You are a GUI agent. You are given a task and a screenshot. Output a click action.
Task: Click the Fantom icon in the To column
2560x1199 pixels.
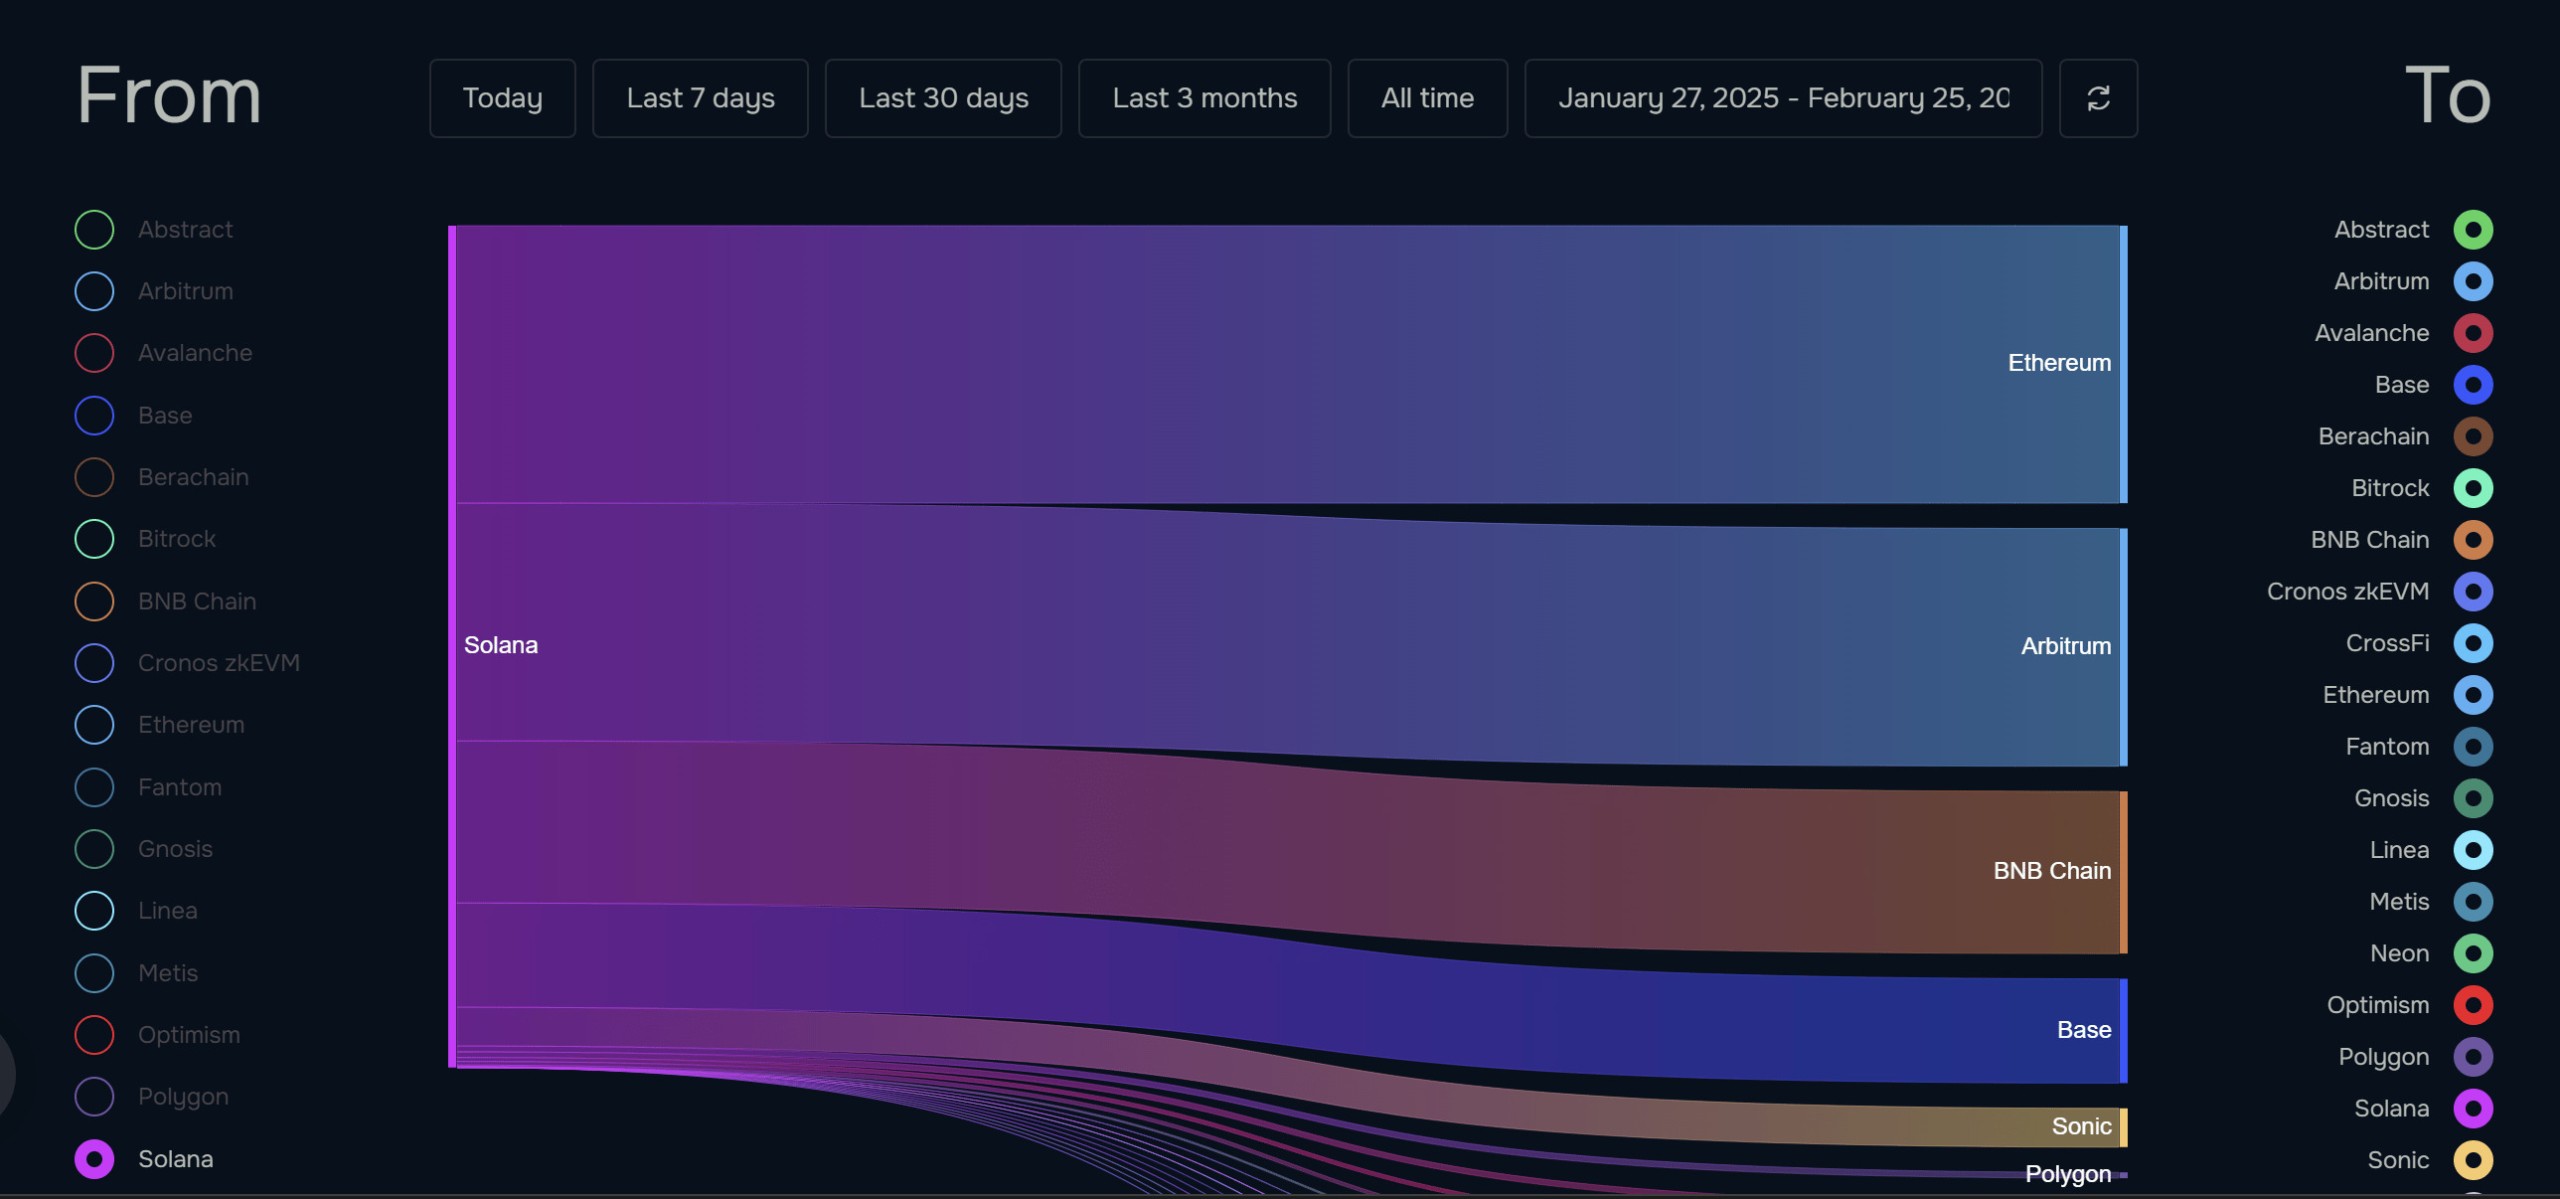coord(2475,746)
